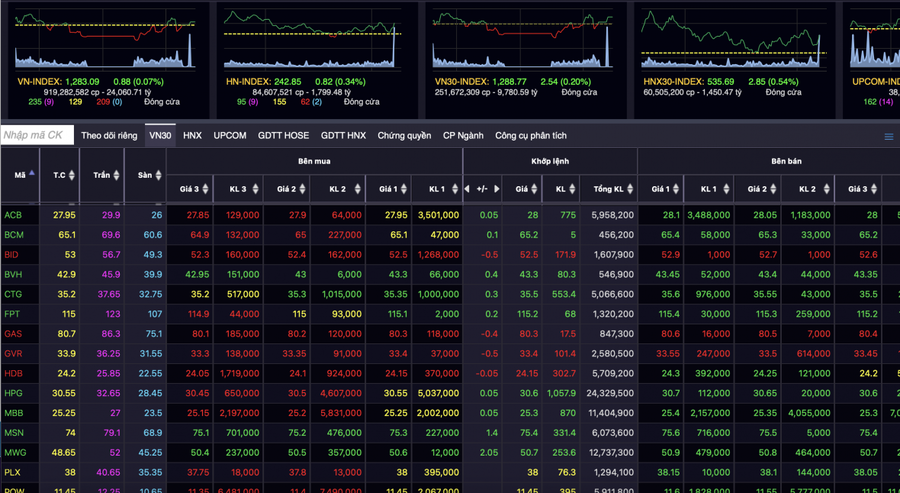The width and height of the screenshot is (900, 493).
Task: Select the GDTT HOSE tab
Action: click(x=283, y=135)
